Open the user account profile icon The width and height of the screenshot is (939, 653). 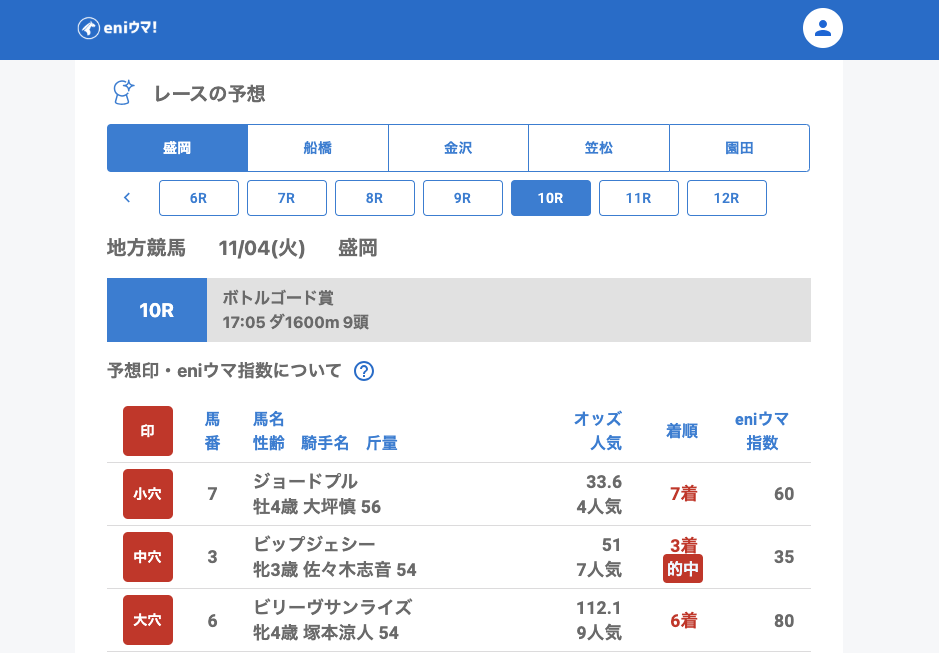point(823,28)
